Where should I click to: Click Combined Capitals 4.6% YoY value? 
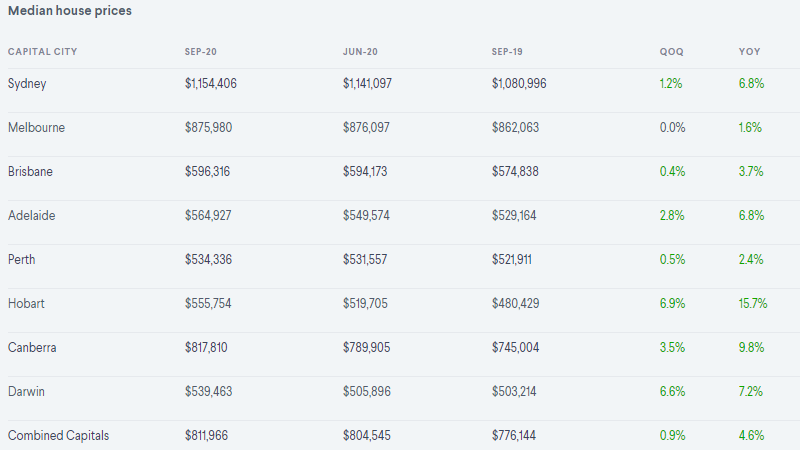tap(752, 436)
